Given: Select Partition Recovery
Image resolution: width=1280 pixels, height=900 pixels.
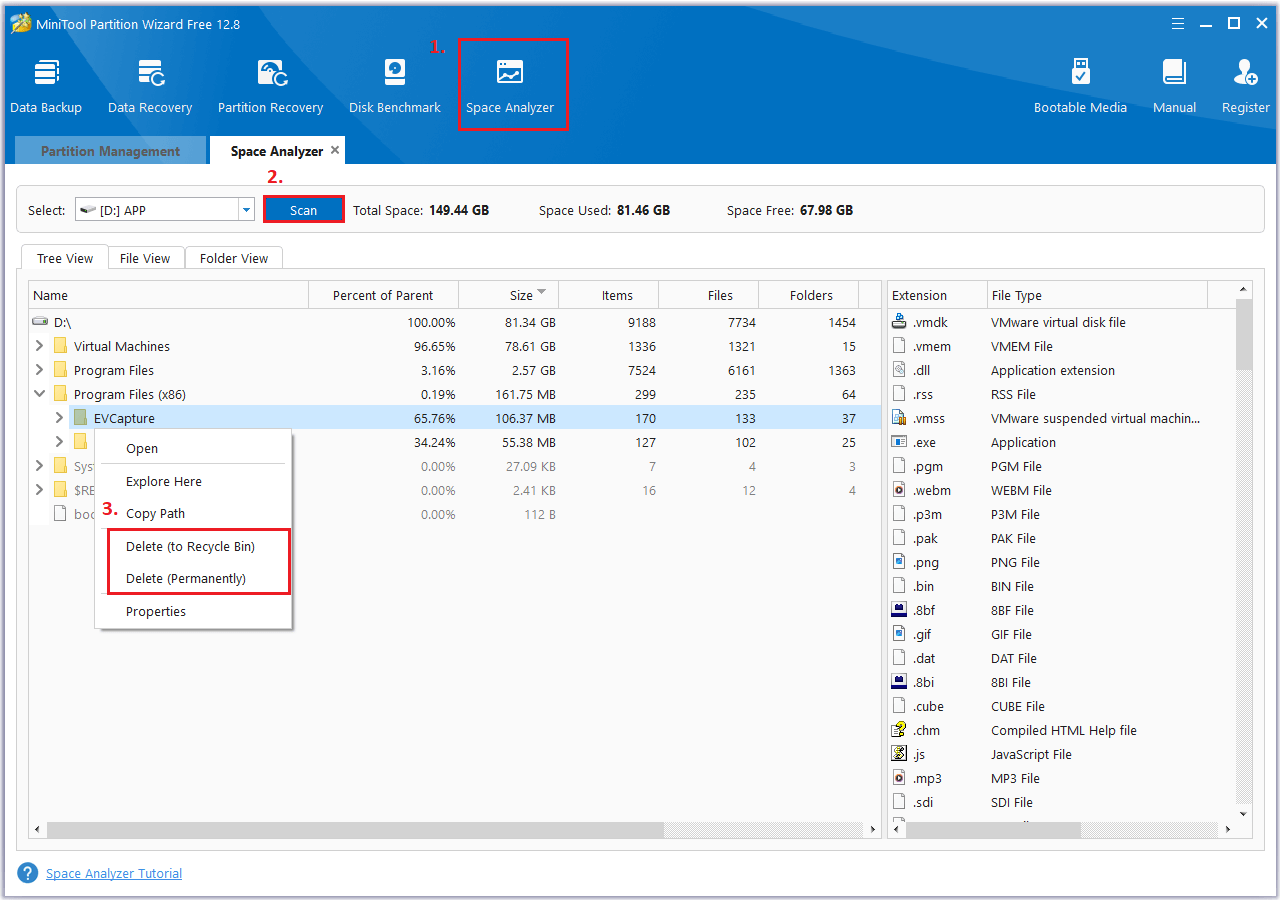Looking at the screenshot, I should pos(270,84).
